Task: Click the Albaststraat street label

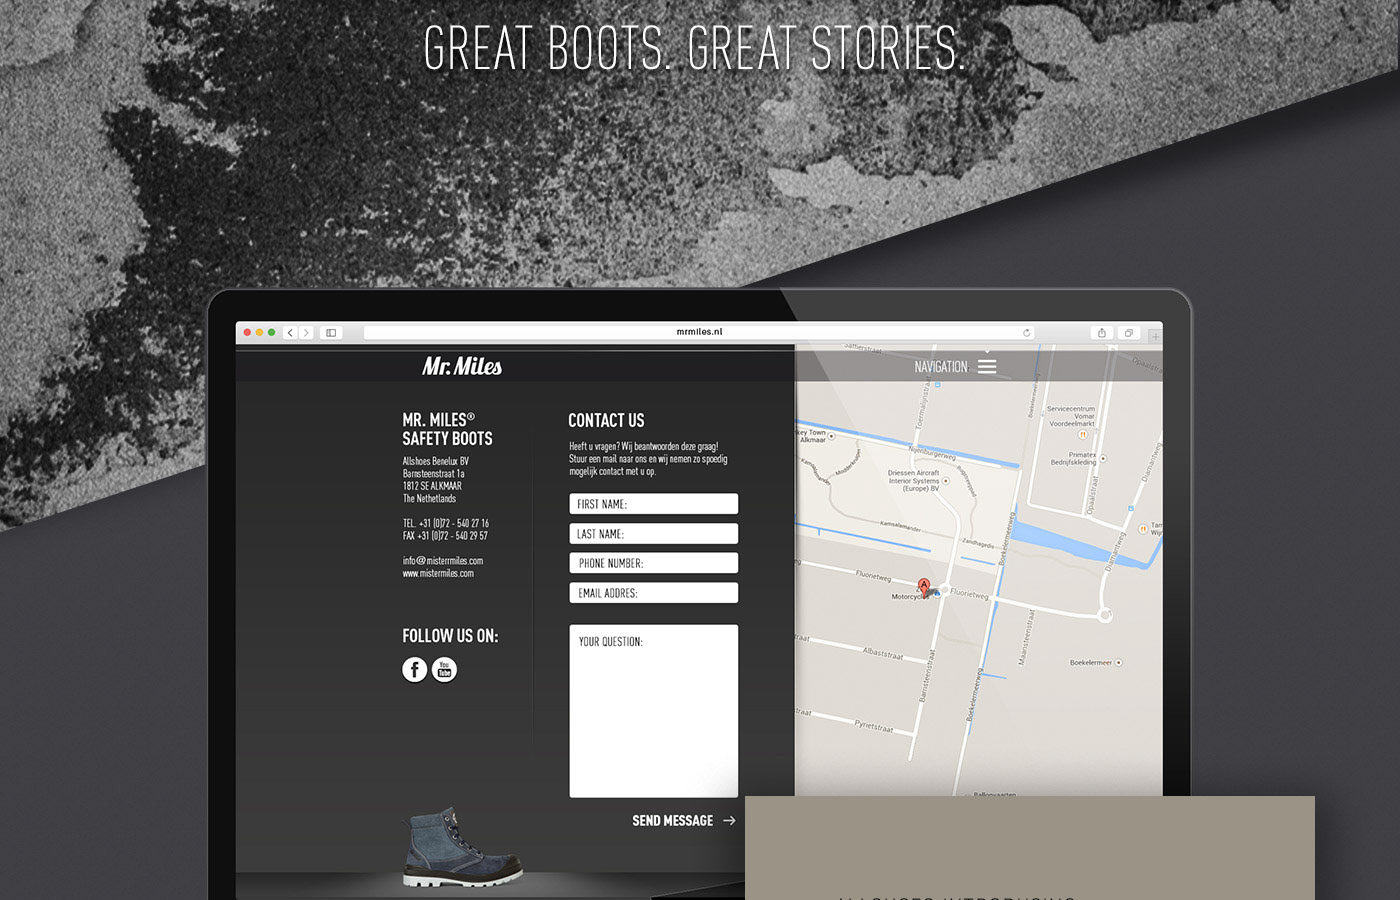Action: tap(882, 654)
